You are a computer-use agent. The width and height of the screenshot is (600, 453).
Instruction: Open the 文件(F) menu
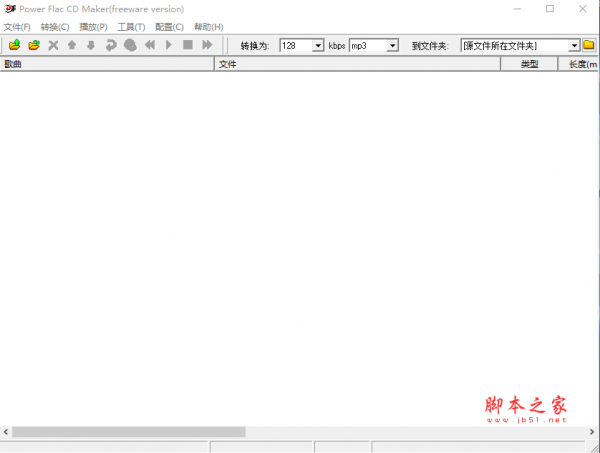pyautogui.click(x=17, y=27)
